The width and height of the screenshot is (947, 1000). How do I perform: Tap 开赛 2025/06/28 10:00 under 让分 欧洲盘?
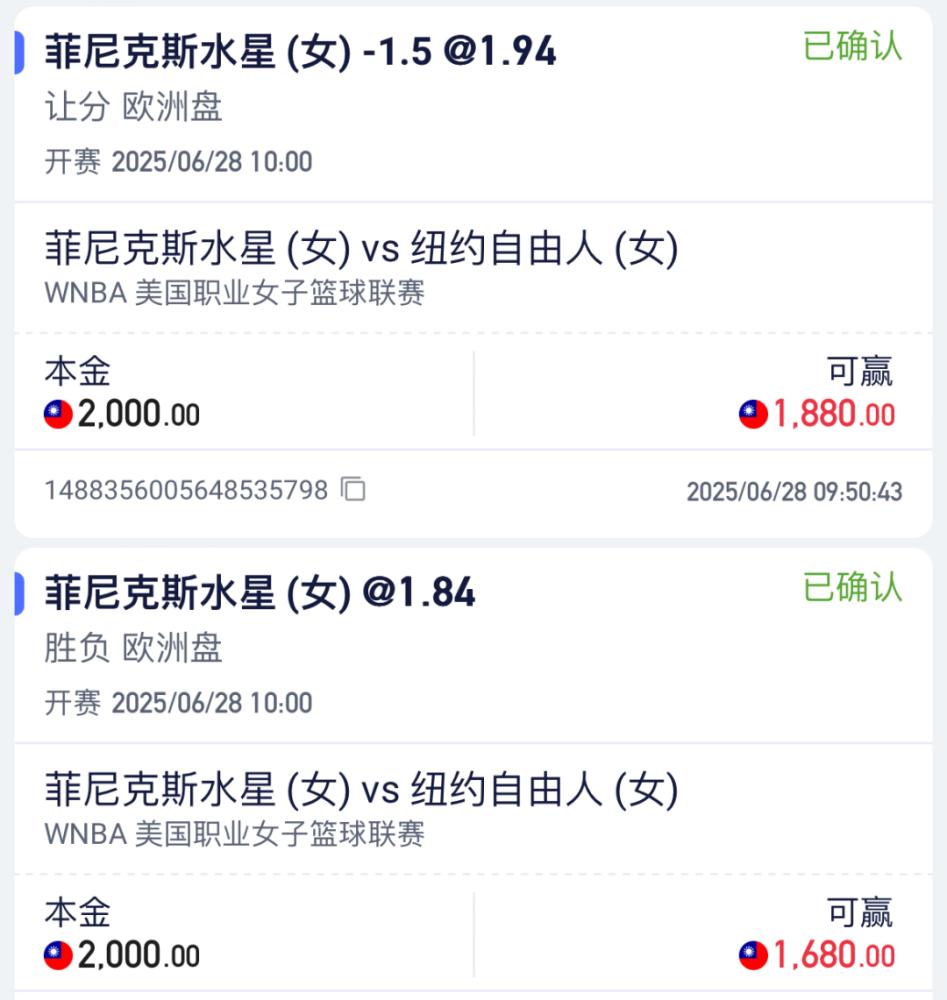click(179, 161)
